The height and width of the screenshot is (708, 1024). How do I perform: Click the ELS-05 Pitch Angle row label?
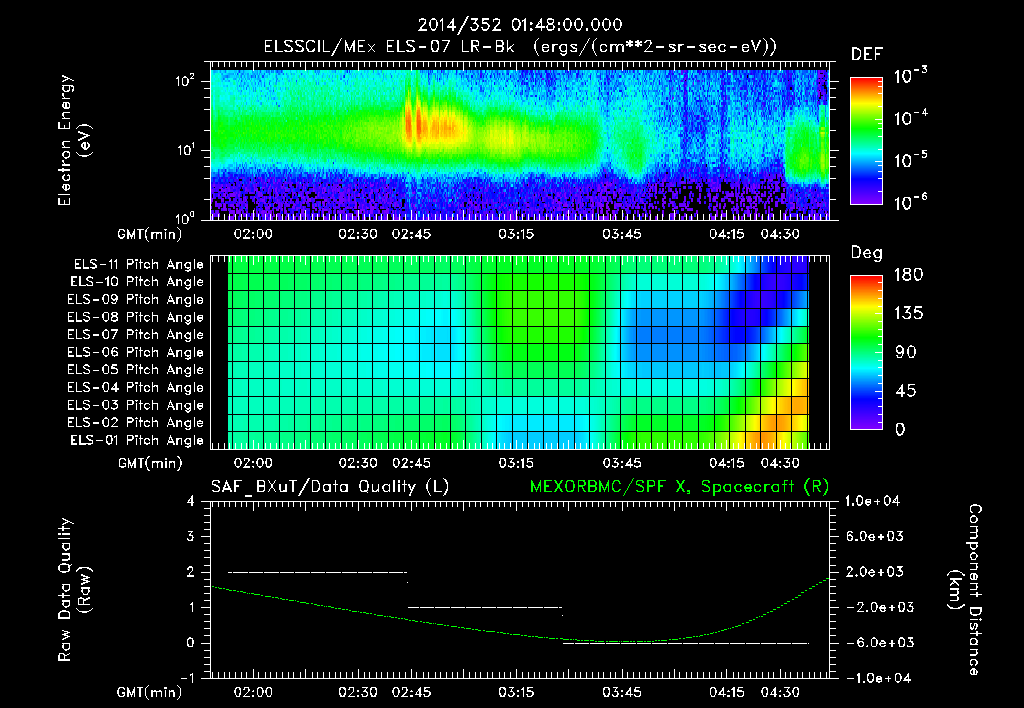tap(135, 370)
